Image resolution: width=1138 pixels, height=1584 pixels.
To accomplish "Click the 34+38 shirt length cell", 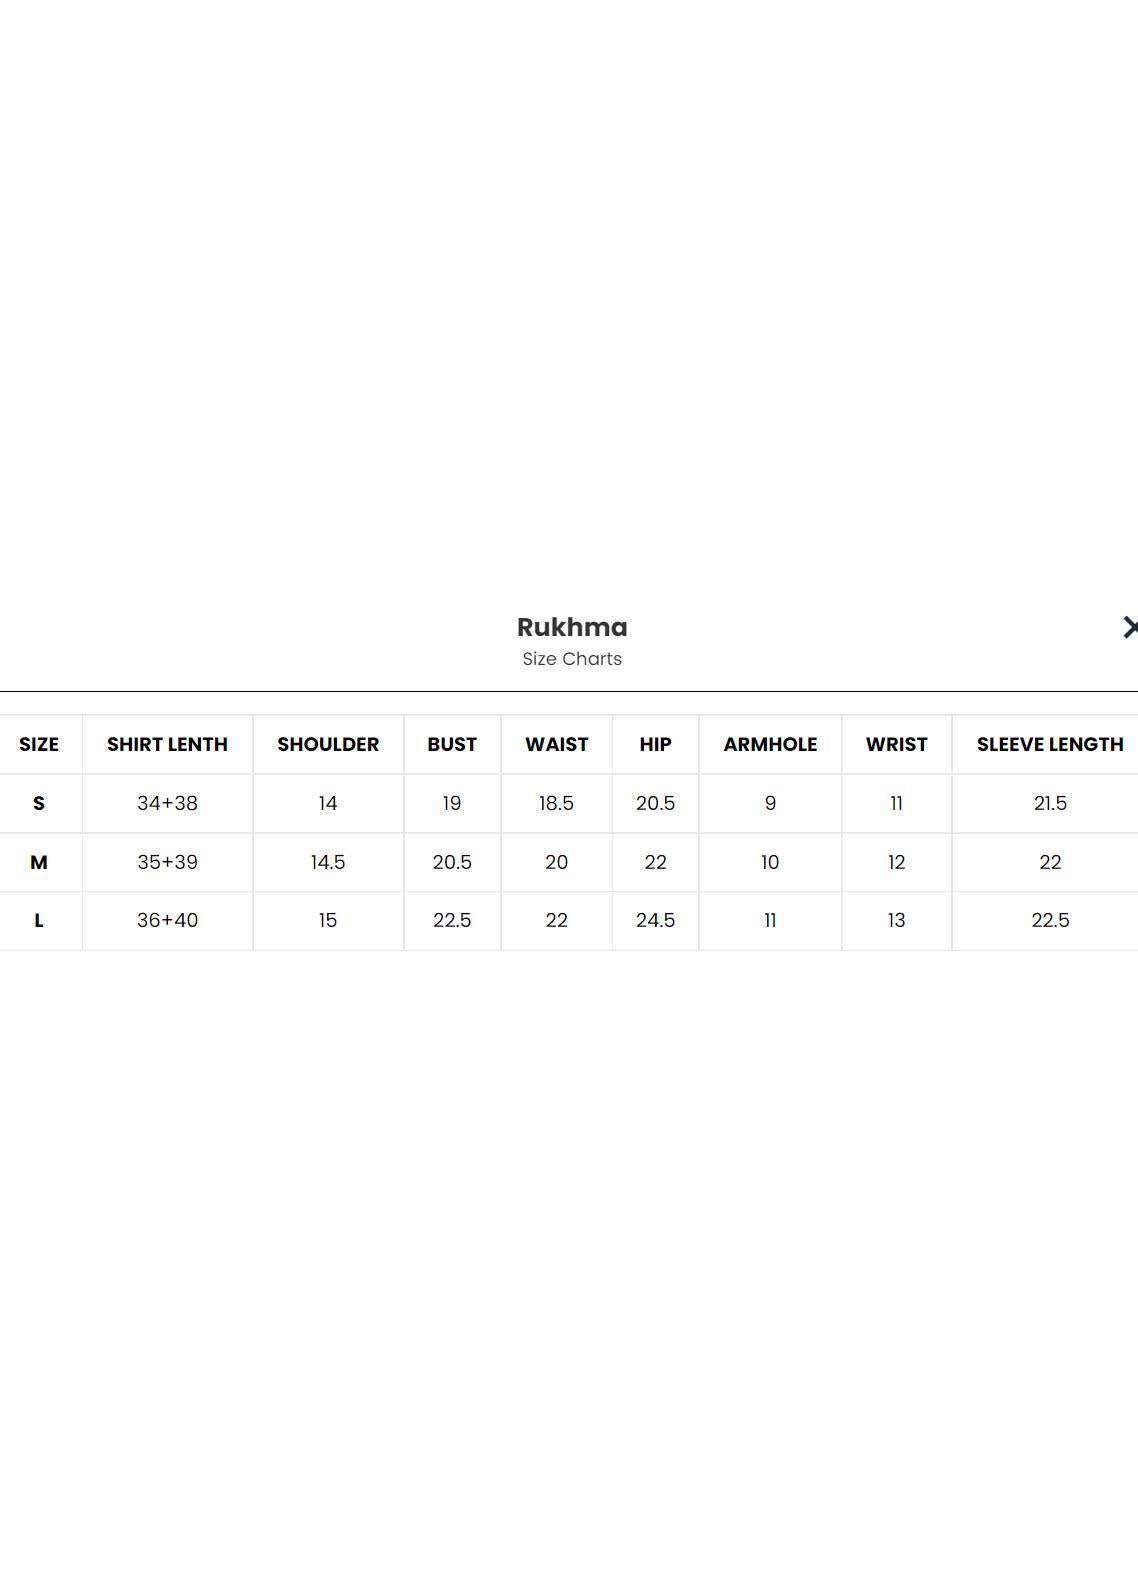I will point(167,803).
